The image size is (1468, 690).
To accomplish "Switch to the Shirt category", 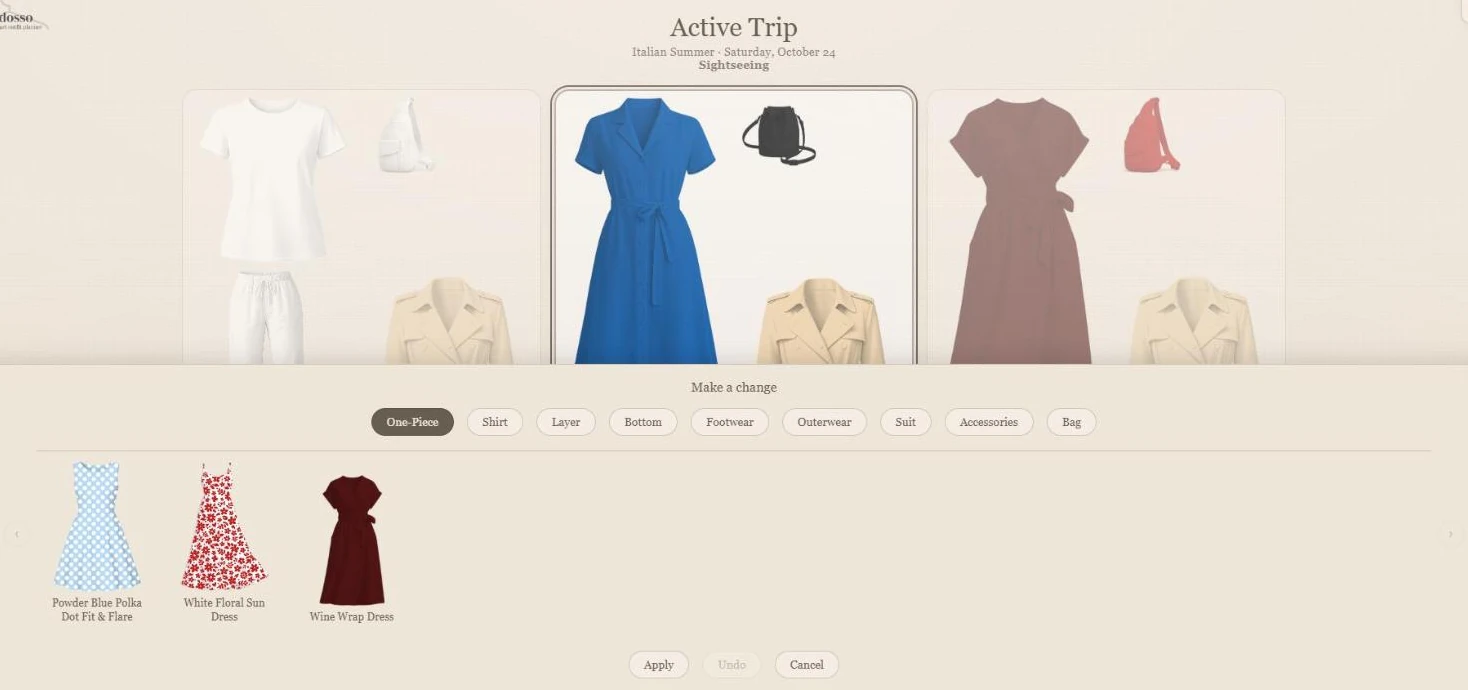I will tap(495, 422).
